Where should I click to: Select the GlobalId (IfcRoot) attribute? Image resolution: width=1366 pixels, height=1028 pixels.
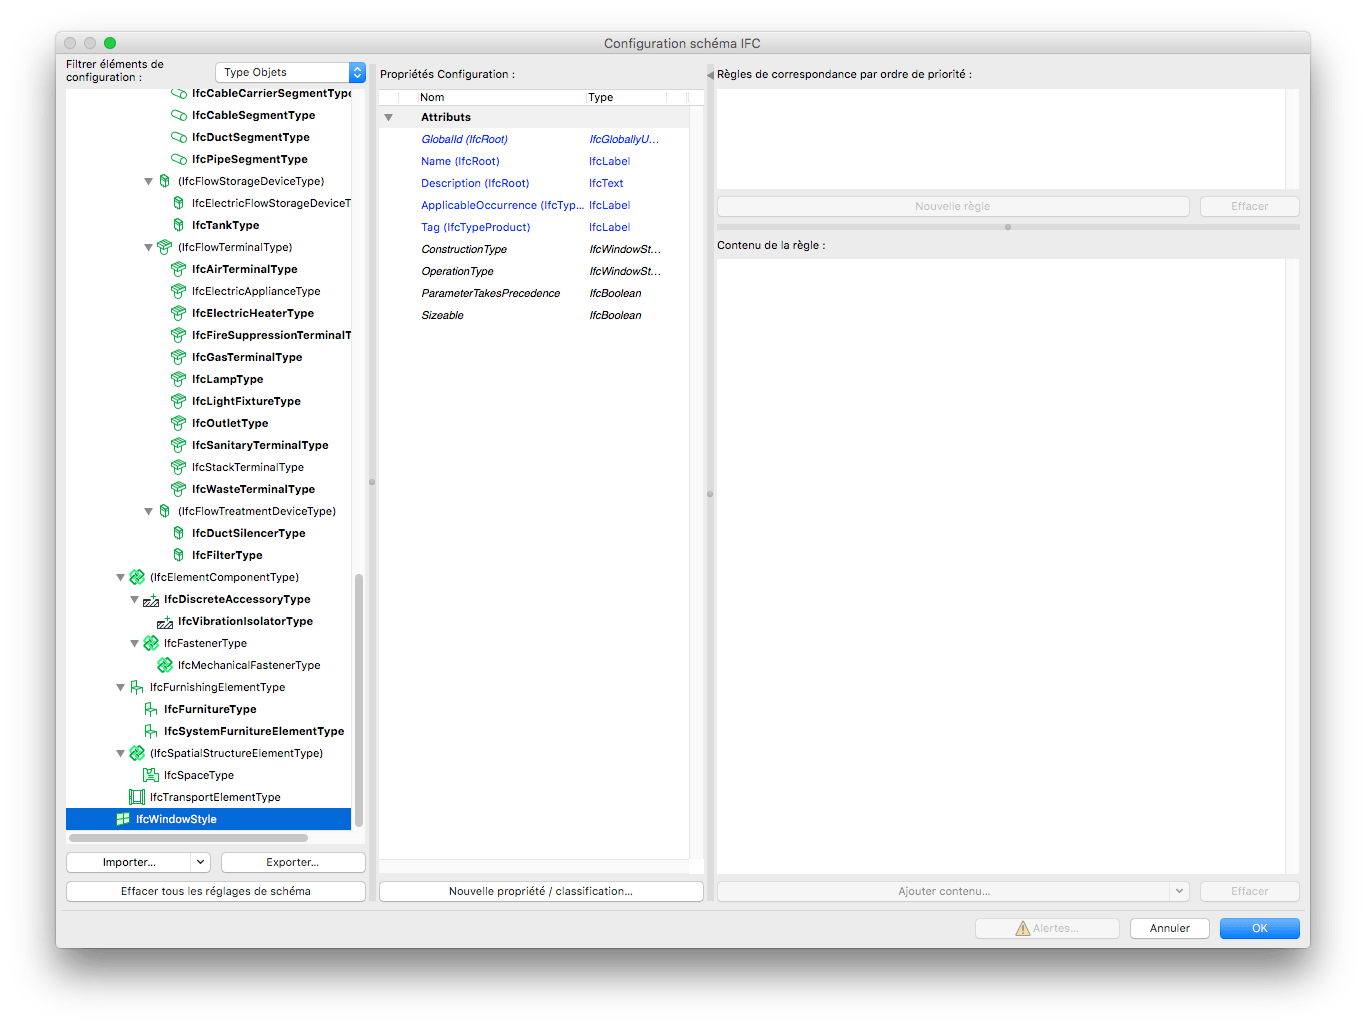[x=535, y=139]
